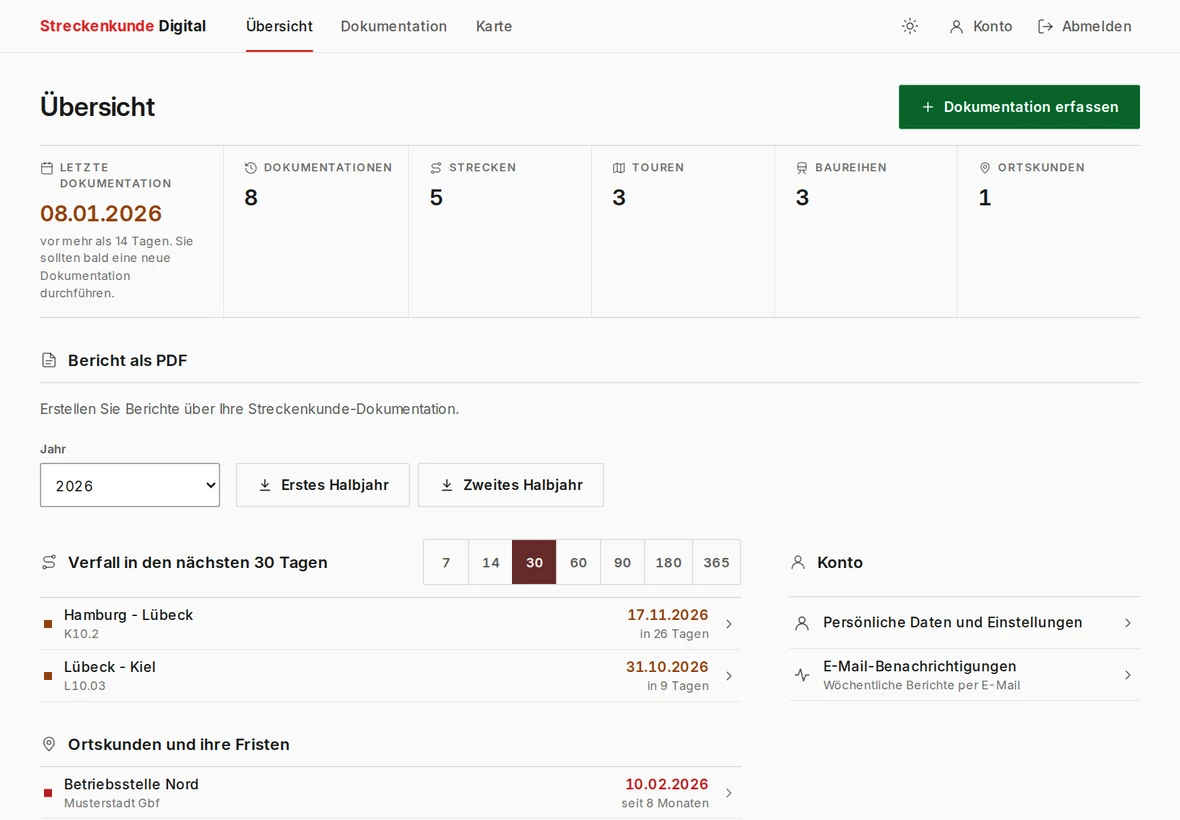The width and height of the screenshot is (1180, 820).
Task: Open the Karte tab
Action: [494, 26]
